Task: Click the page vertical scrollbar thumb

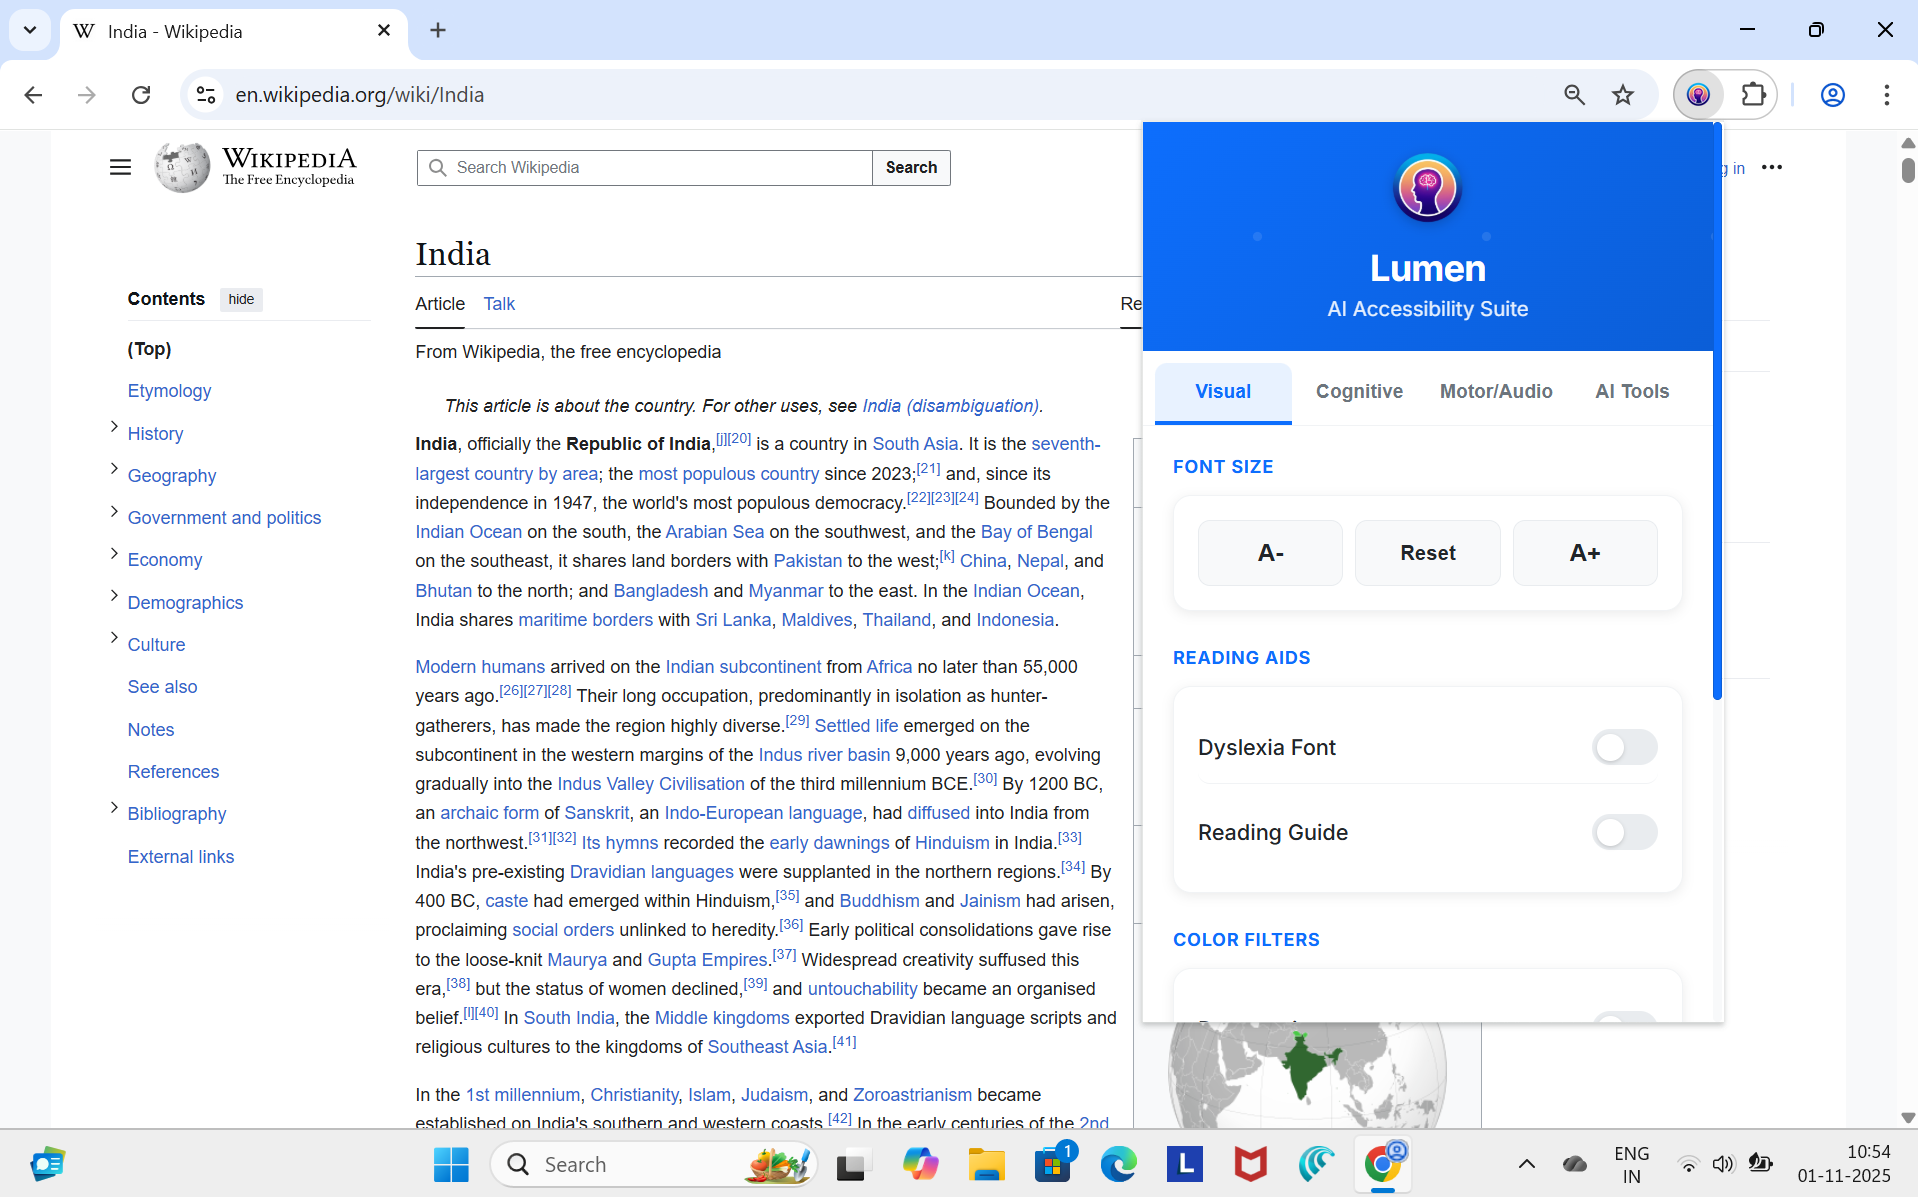Action: pos(1908,170)
